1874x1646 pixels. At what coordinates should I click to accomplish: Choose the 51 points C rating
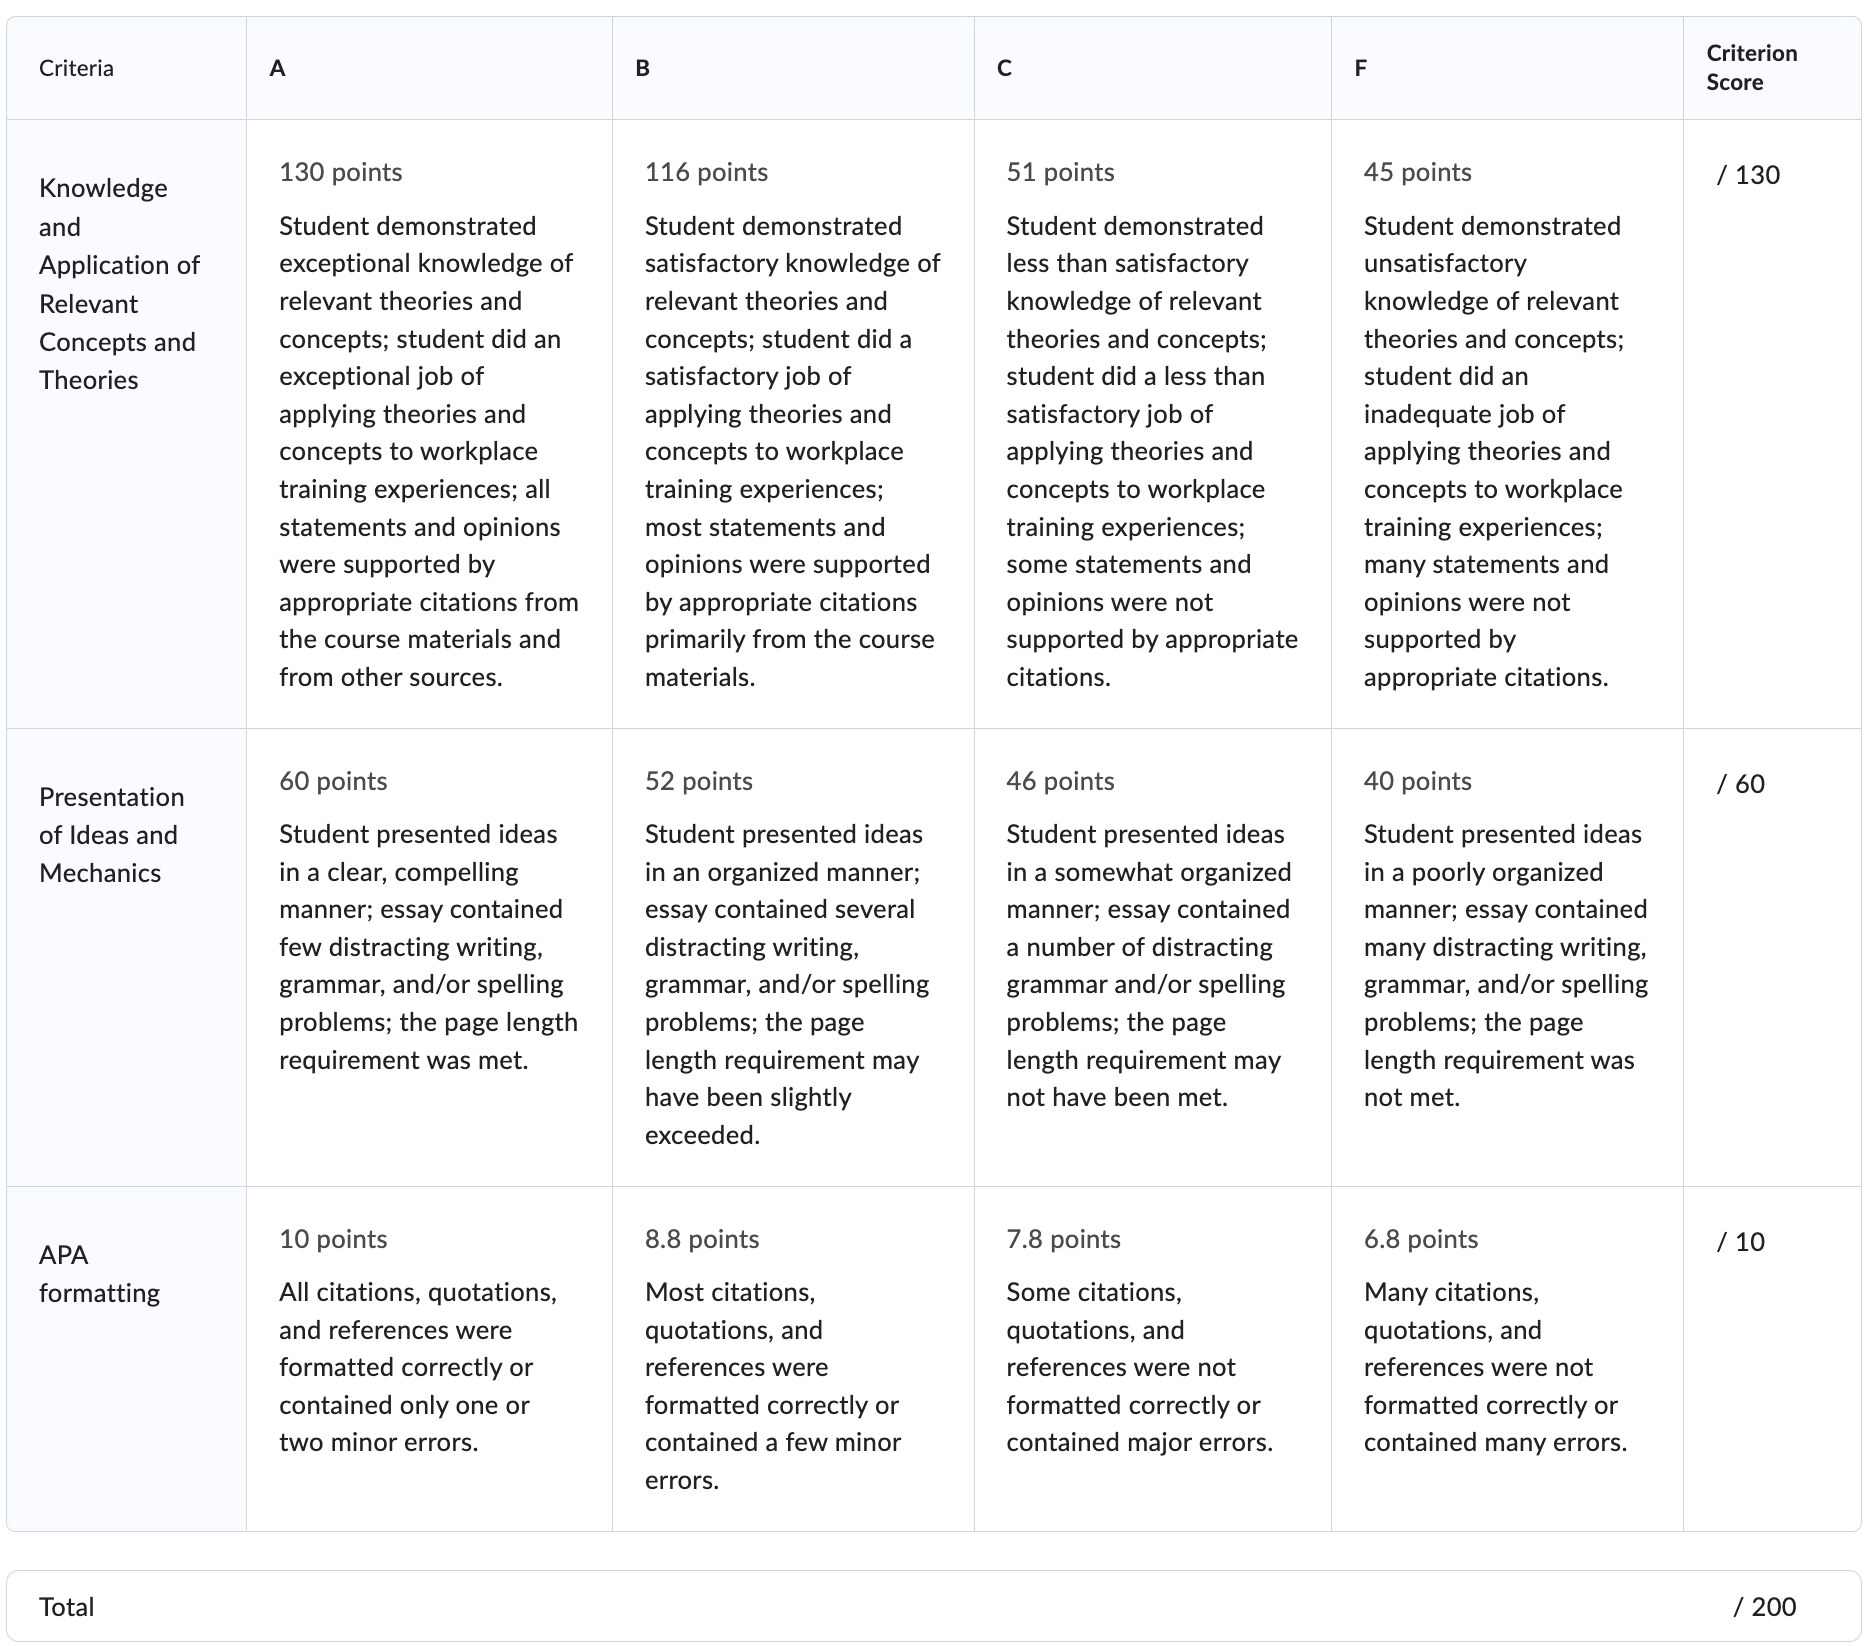(x=1152, y=424)
